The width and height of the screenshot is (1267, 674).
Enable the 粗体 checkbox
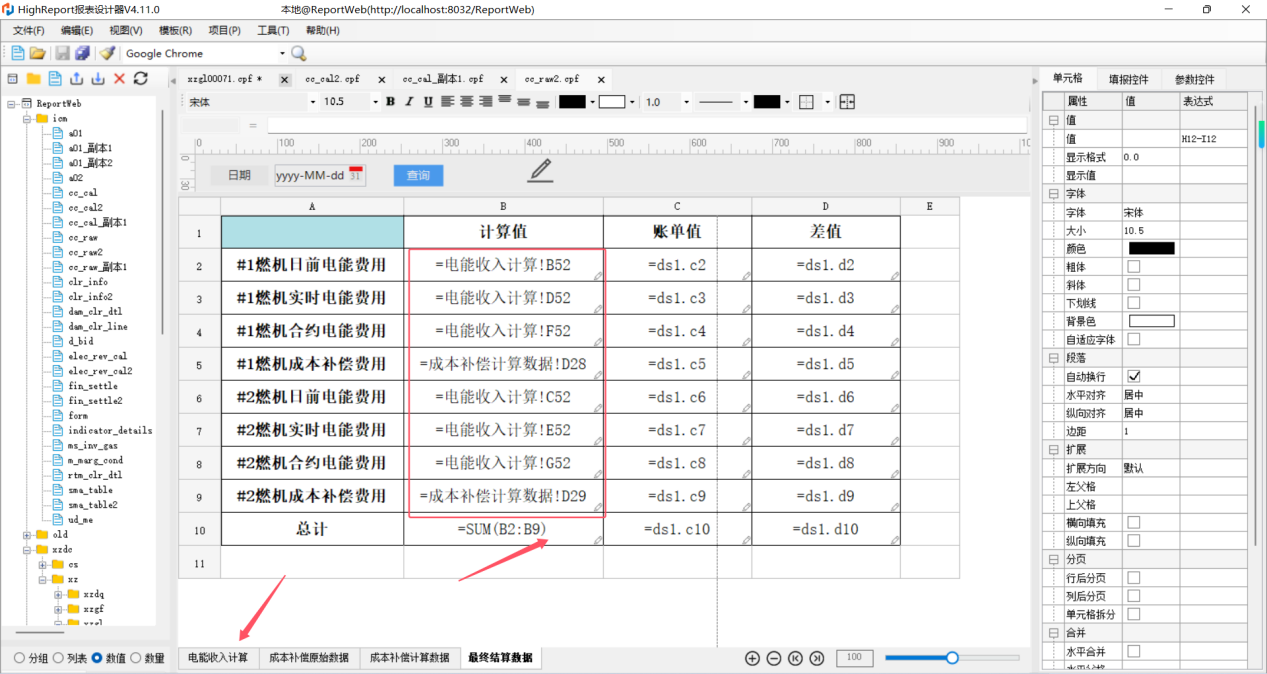point(1133,267)
